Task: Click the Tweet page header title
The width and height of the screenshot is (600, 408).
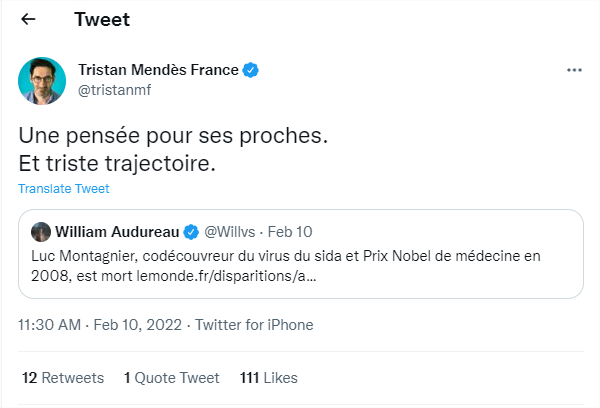Action: [x=101, y=20]
